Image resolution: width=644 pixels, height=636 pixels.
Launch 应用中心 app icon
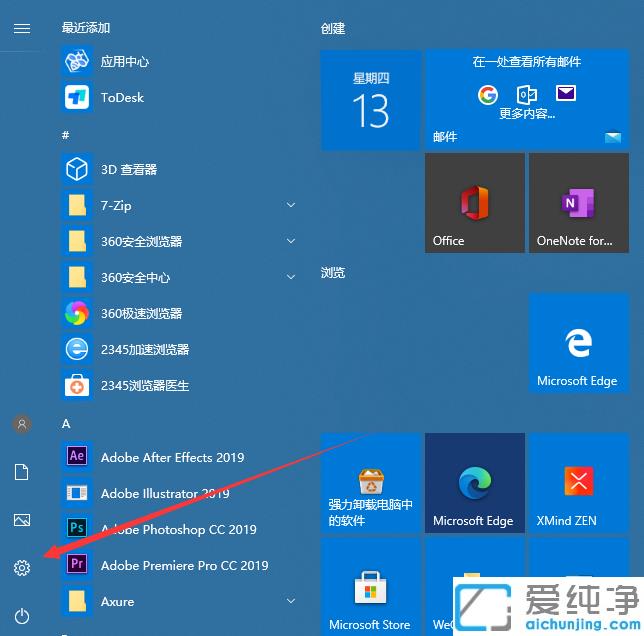point(77,61)
